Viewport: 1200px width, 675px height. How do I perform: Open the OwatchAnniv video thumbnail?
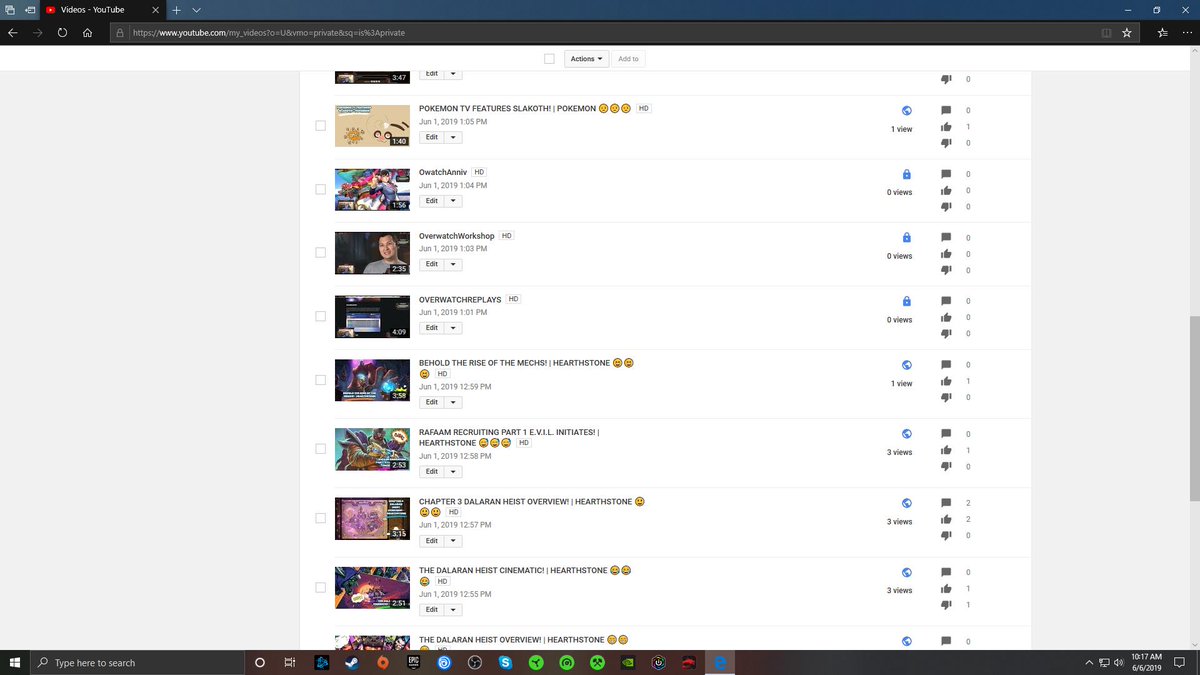click(x=372, y=189)
